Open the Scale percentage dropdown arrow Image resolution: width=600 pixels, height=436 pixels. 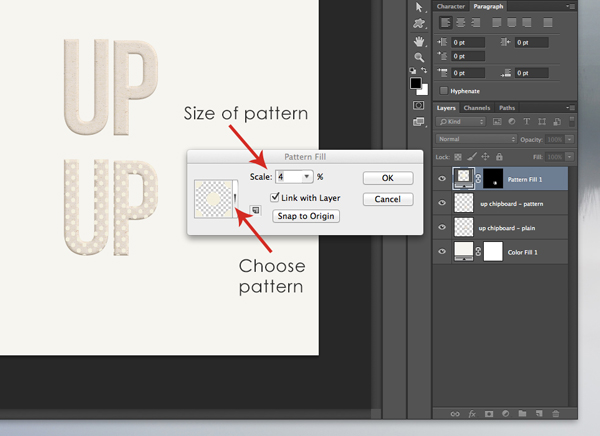pos(306,177)
